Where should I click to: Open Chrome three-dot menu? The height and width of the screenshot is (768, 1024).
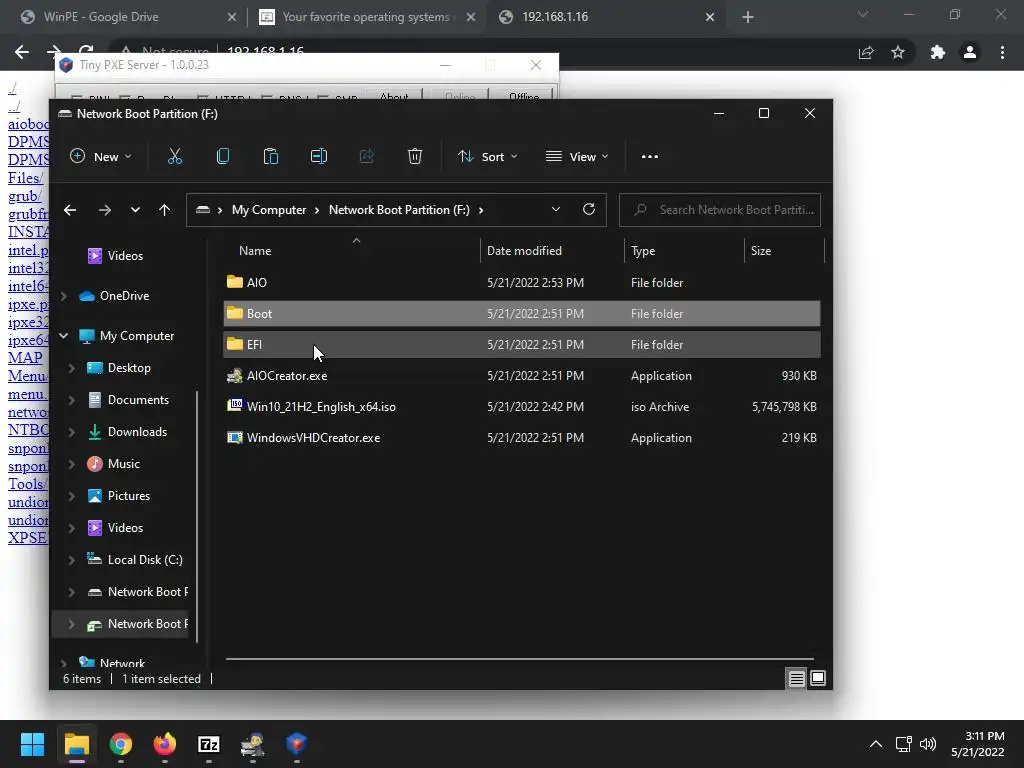pyautogui.click(x=1002, y=52)
